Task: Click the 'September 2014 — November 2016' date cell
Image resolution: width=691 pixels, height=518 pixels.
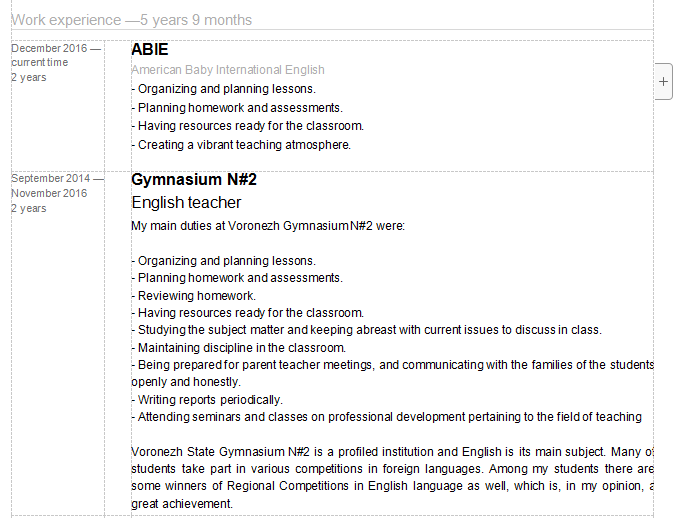Action: pyautogui.click(x=56, y=186)
